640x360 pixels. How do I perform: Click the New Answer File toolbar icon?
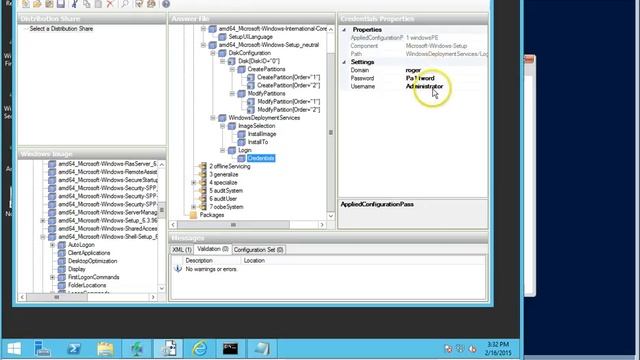click(26, 4)
